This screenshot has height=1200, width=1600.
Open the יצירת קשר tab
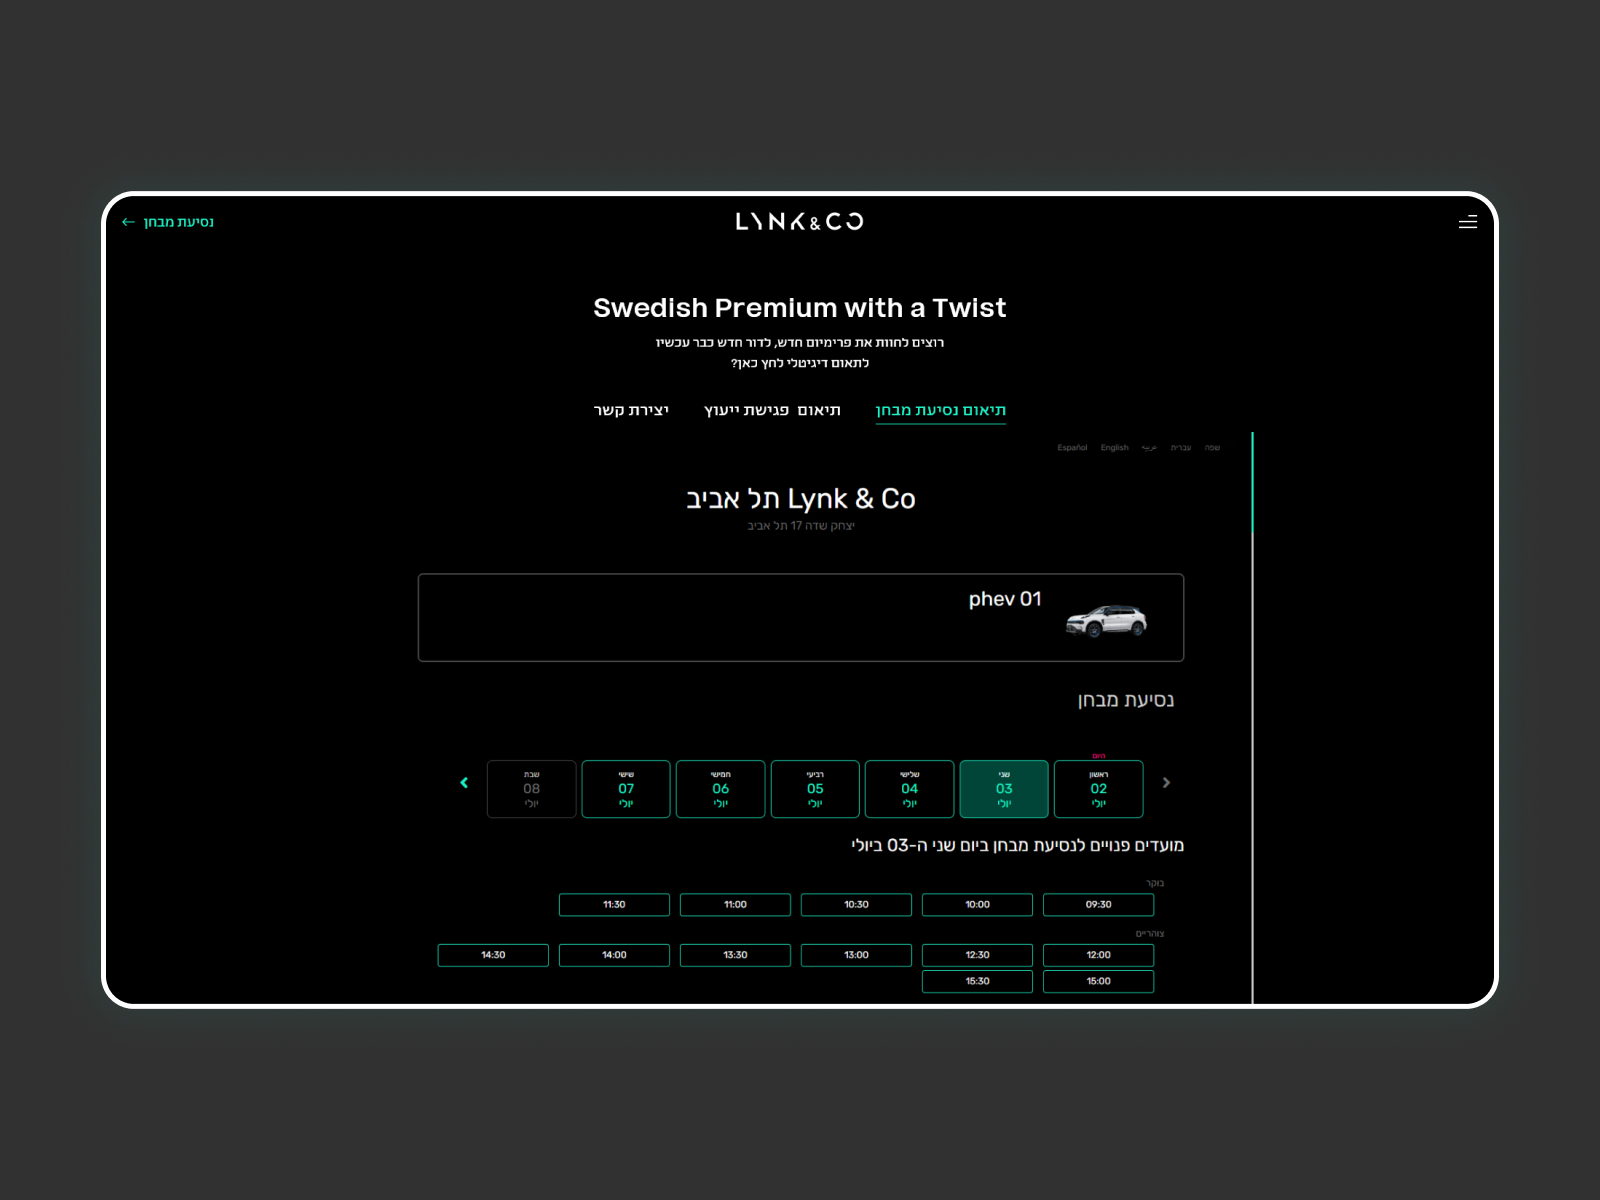pyautogui.click(x=631, y=410)
